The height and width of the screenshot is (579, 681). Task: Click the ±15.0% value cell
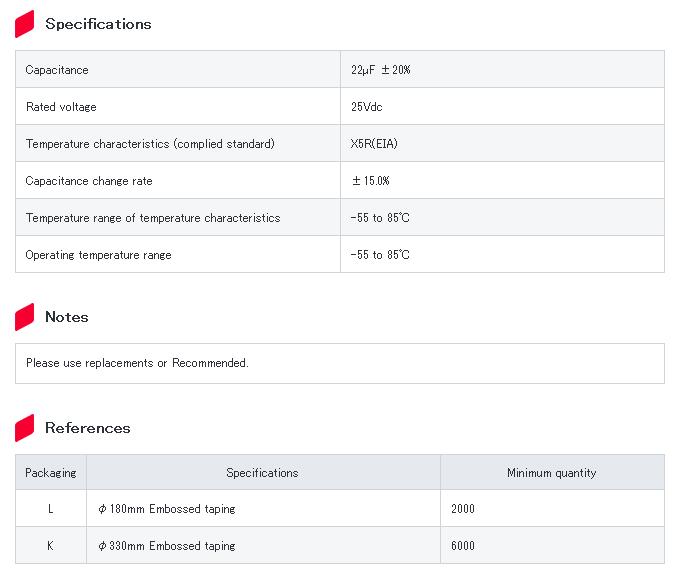click(370, 181)
